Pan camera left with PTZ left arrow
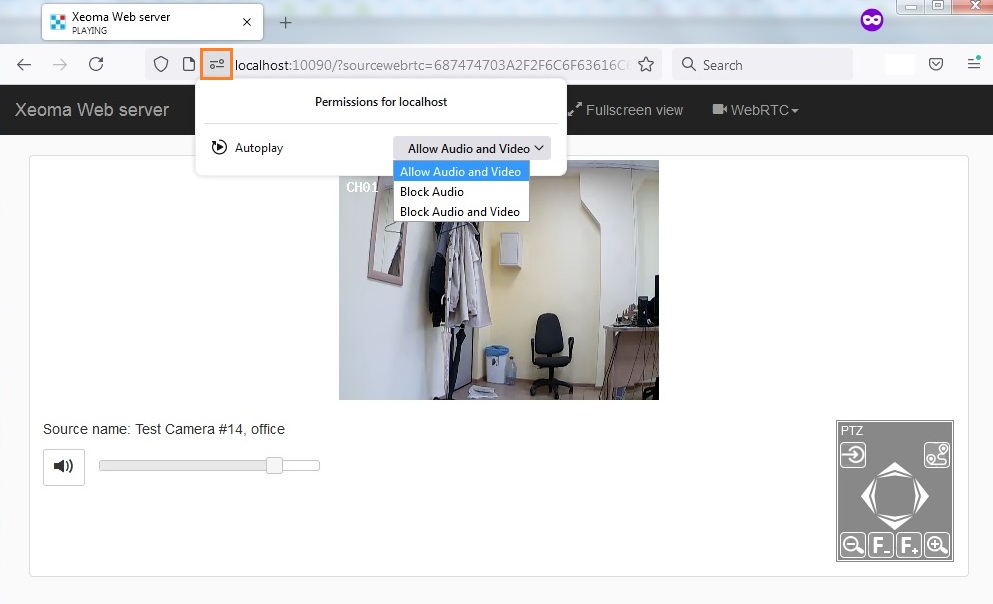 point(868,496)
